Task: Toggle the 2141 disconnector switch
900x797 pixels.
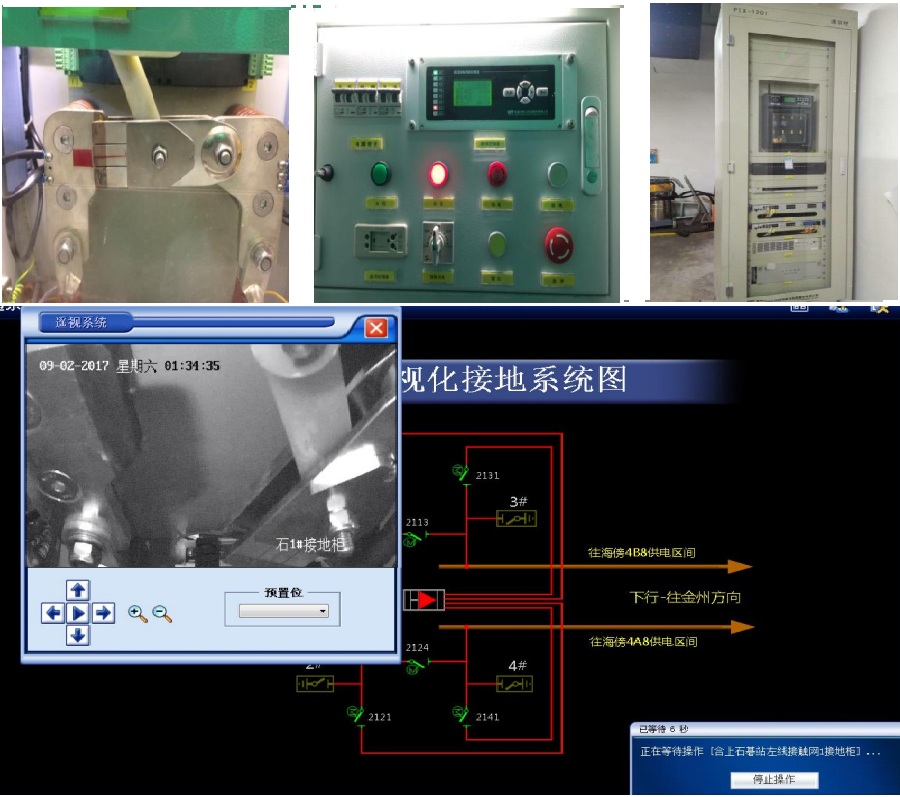Action: click(461, 714)
